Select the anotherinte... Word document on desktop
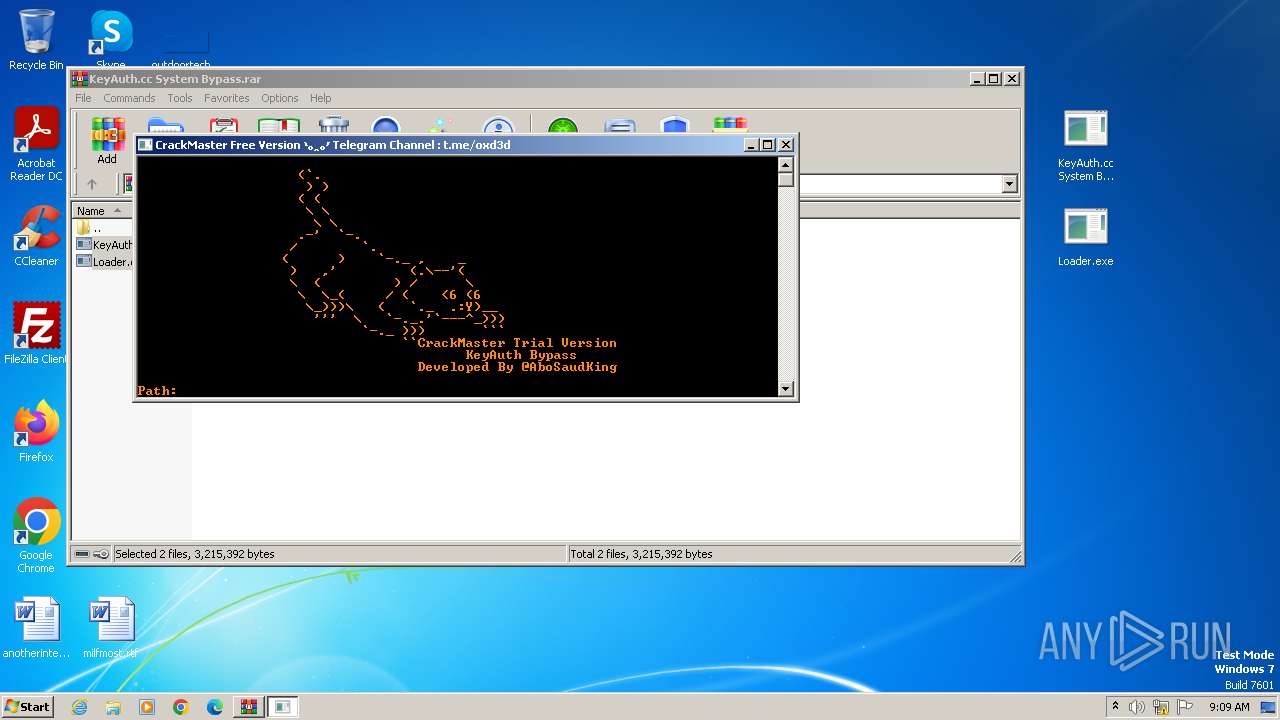The height and width of the screenshot is (720, 1280). (x=36, y=628)
